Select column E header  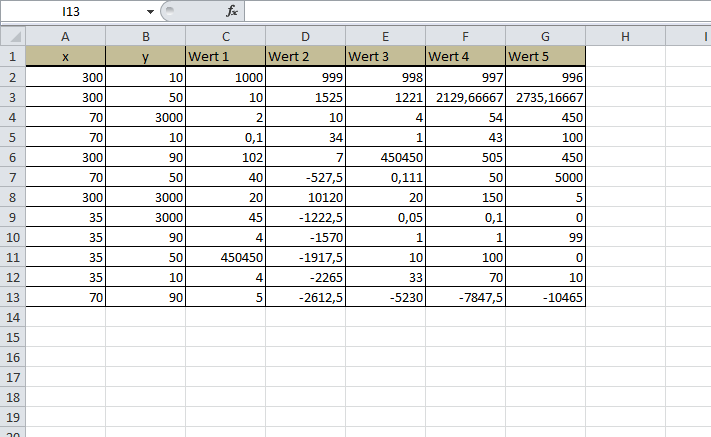click(385, 36)
